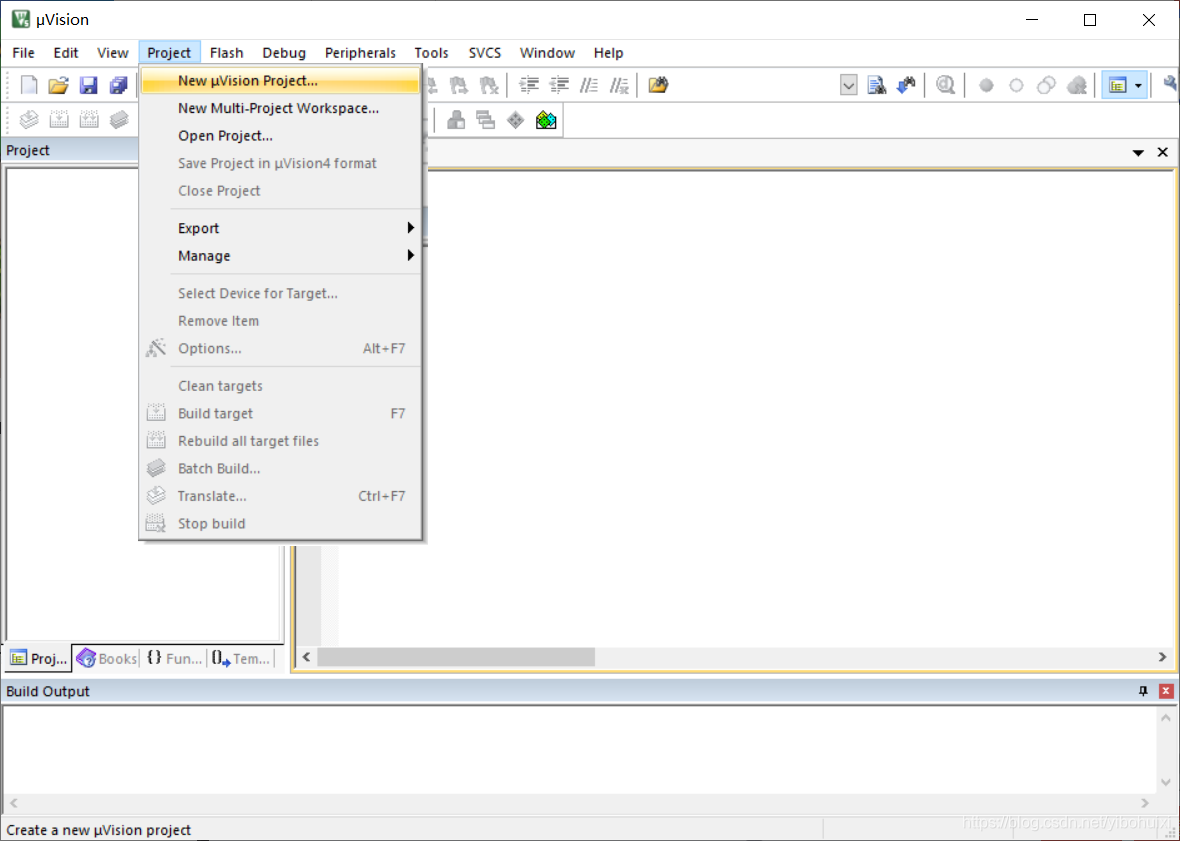Click the Comment selection icon
The image size is (1180, 841).
[x=589, y=85]
